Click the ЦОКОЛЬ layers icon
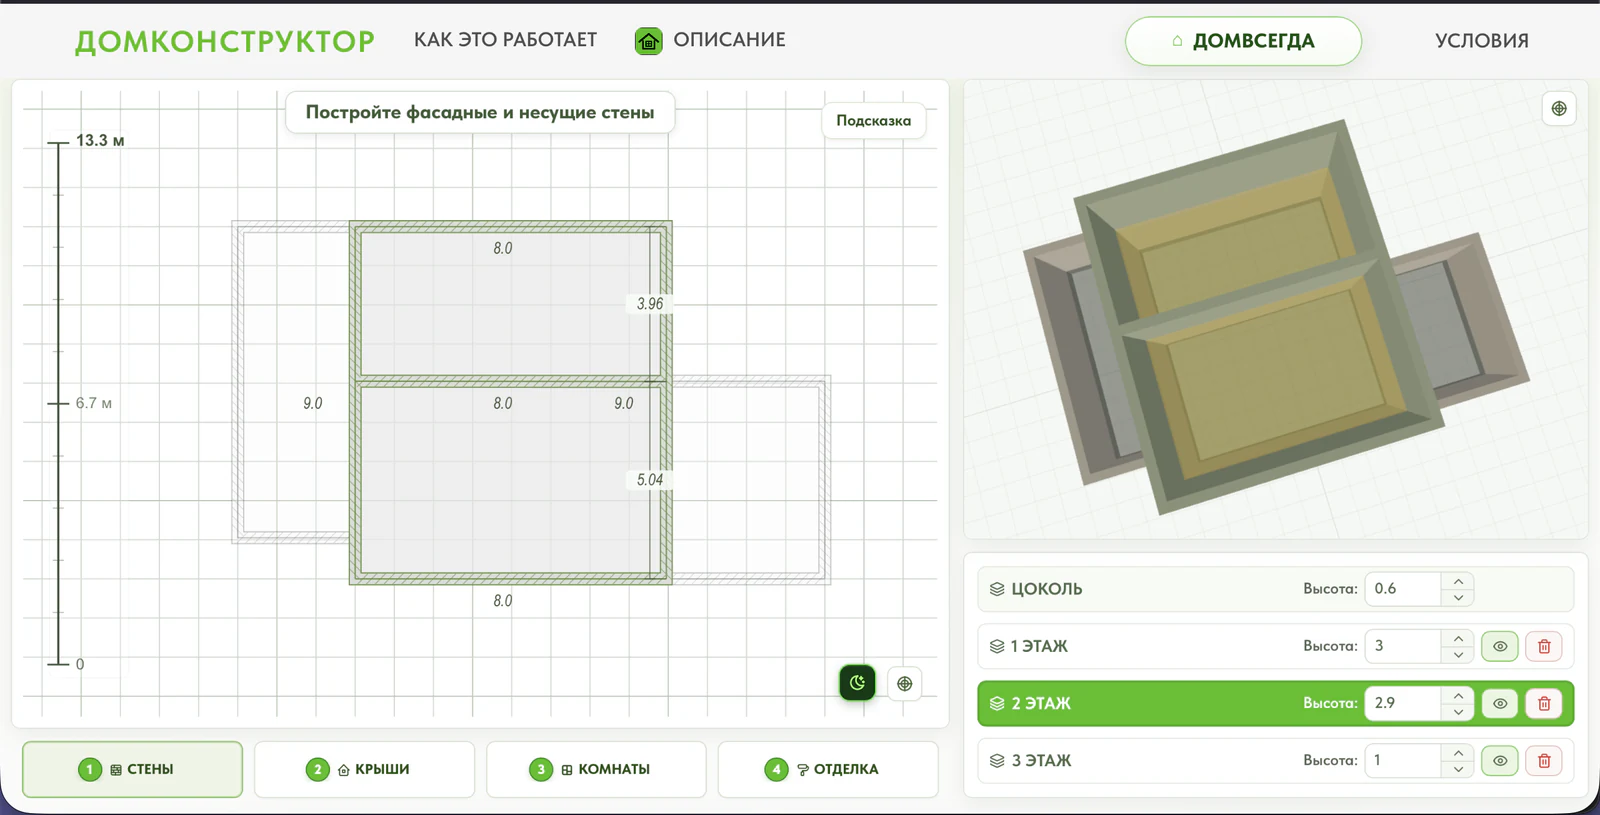This screenshot has width=1600, height=815. coord(997,589)
